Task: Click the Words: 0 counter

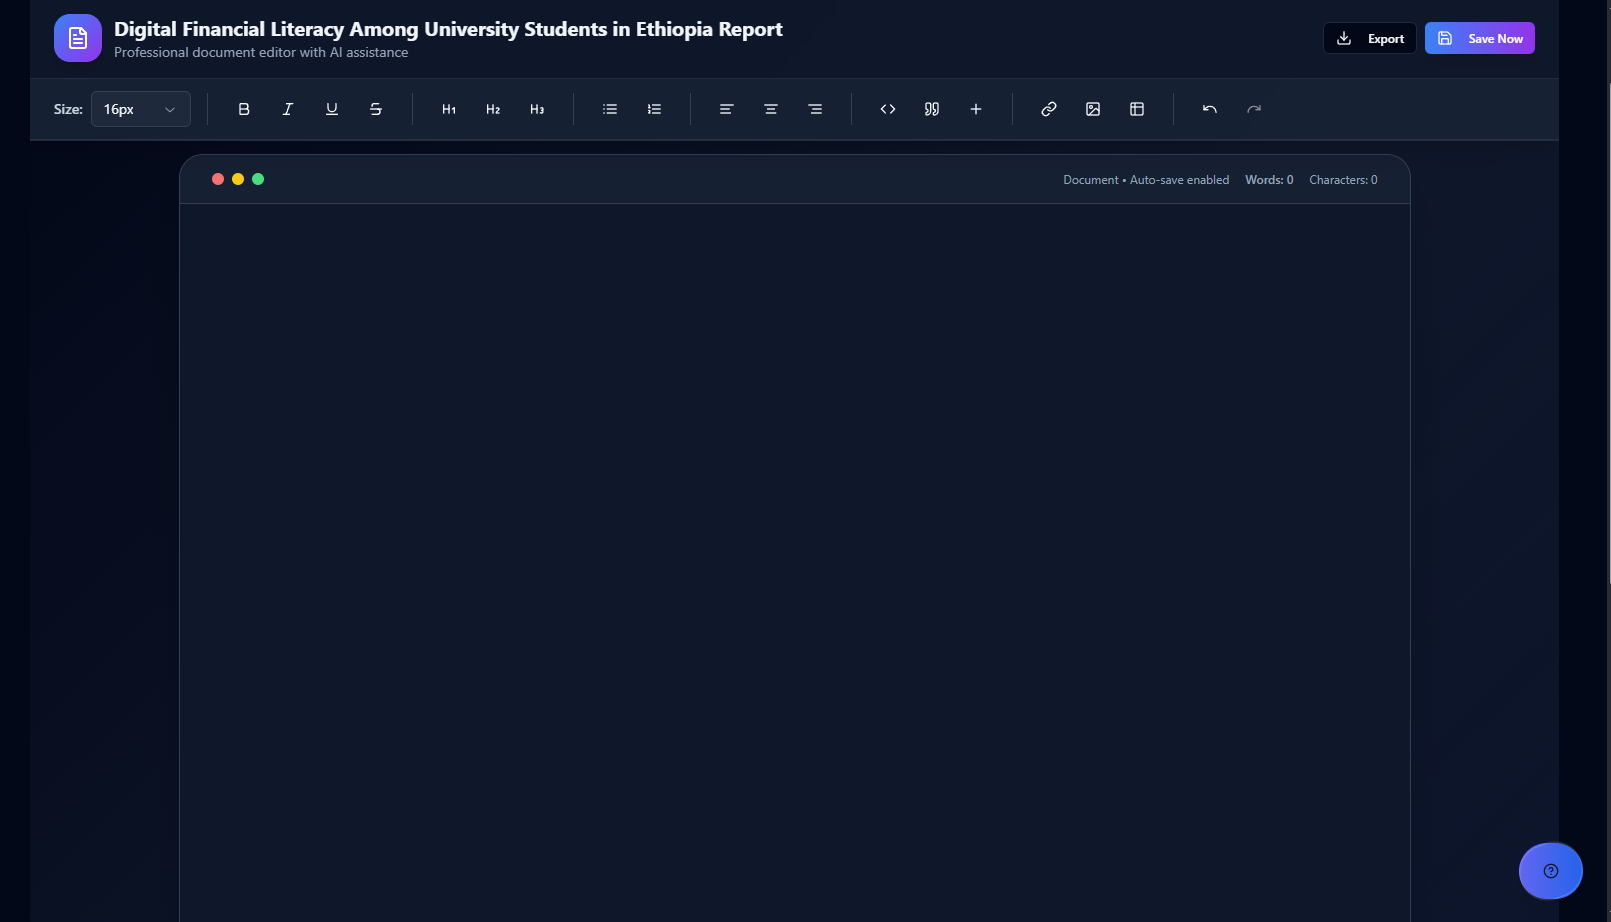Action: point(1269,180)
